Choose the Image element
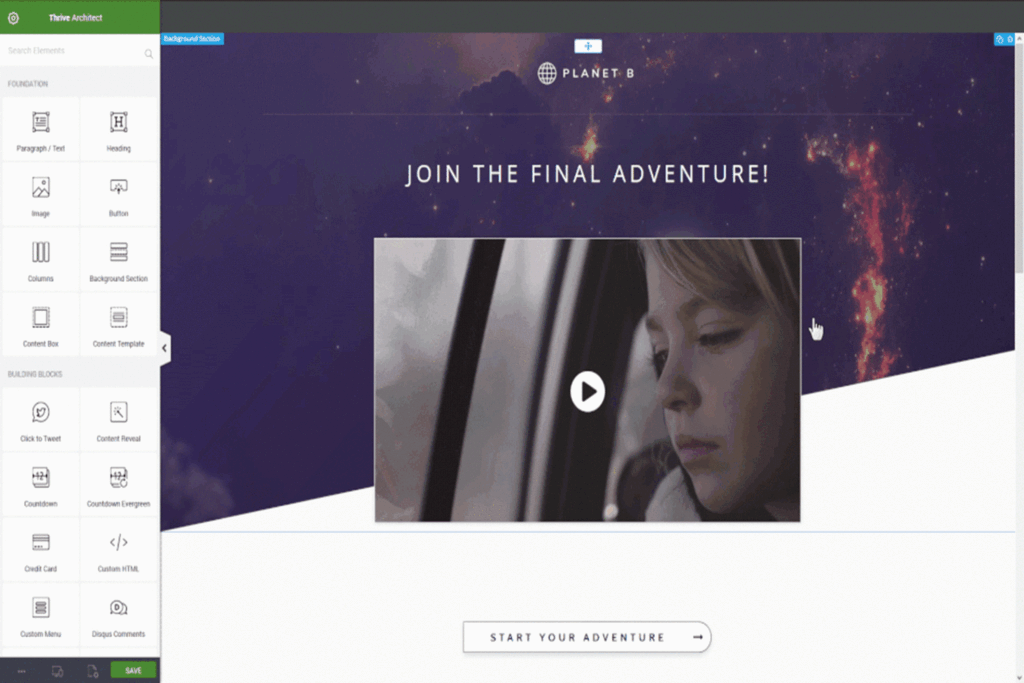The height and width of the screenshot is (683, 1024). [40, 195]
